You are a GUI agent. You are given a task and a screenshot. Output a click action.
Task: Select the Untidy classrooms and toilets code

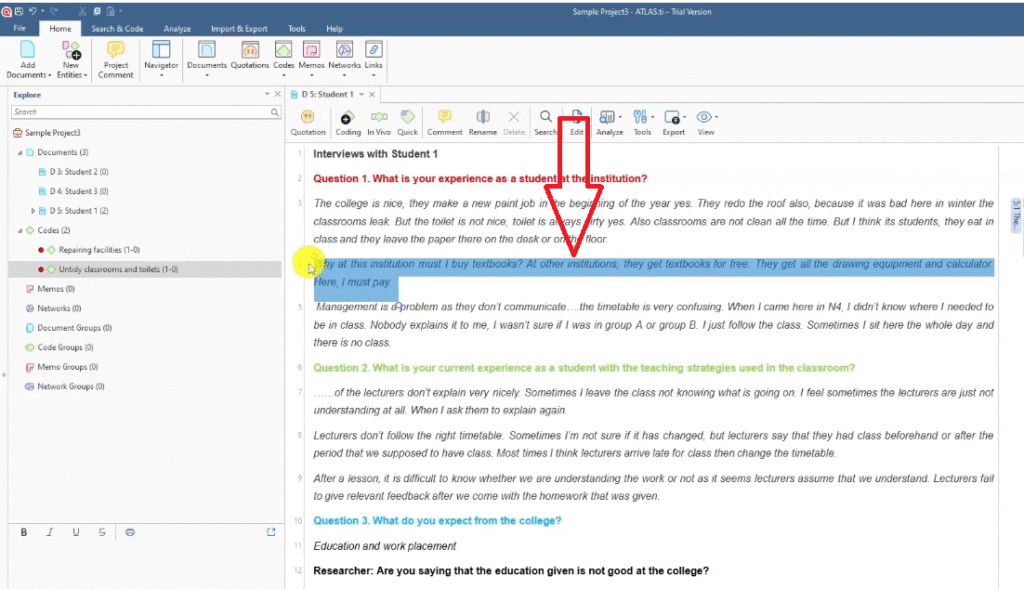coord(118,269)
